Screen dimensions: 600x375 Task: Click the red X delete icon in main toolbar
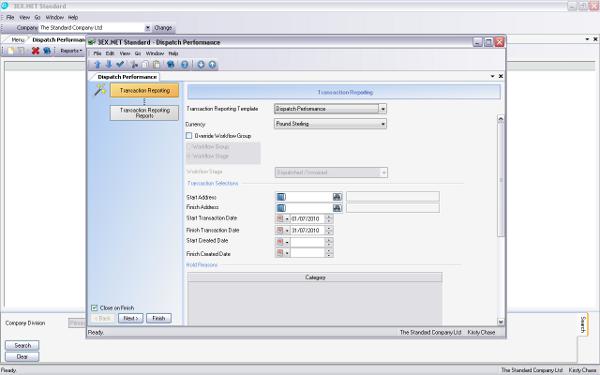point(36,51)
